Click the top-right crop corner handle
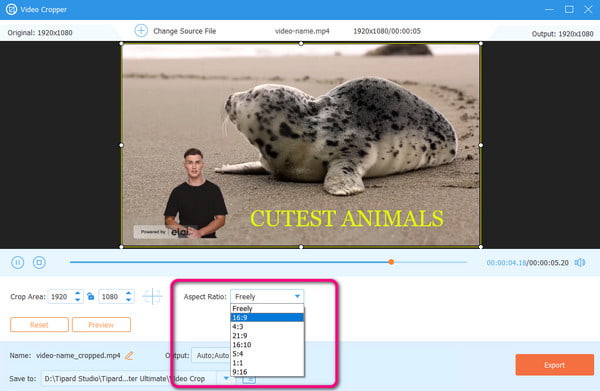 (481, 44)
